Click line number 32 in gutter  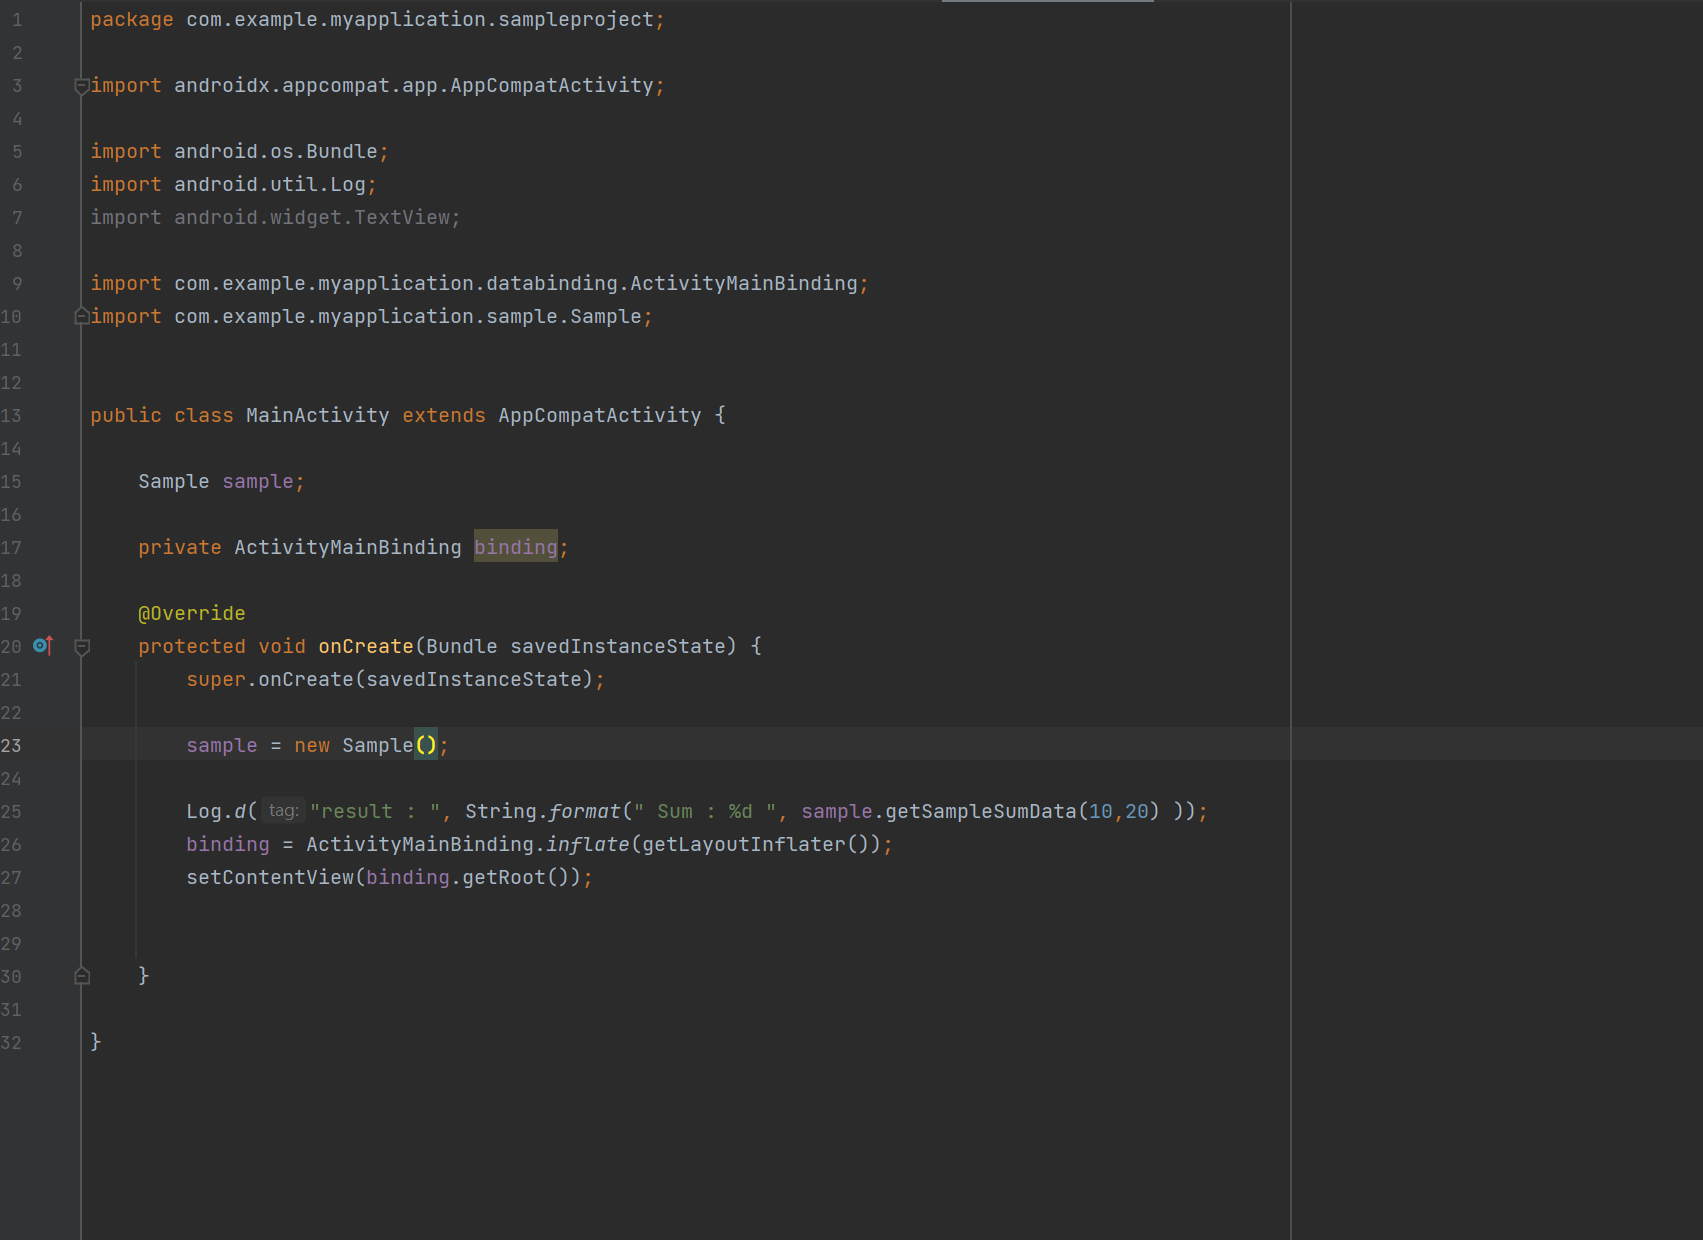(11, 1042)
